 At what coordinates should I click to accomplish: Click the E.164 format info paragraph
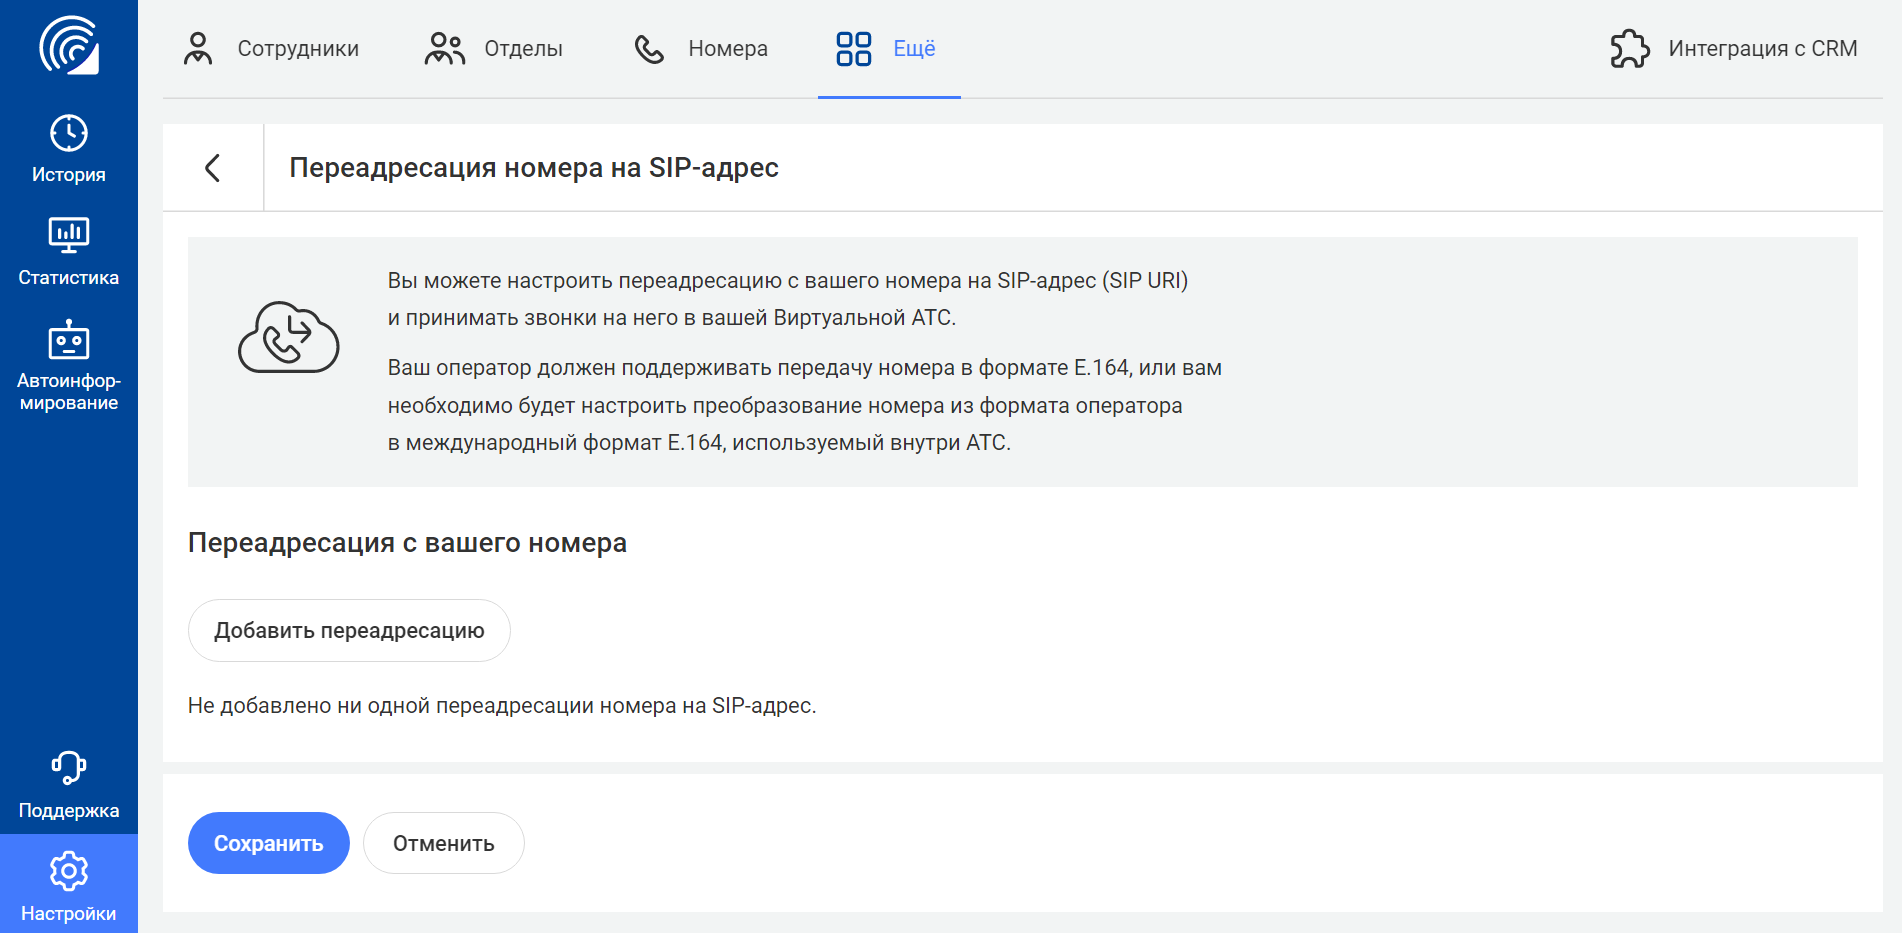click(804, 405)
